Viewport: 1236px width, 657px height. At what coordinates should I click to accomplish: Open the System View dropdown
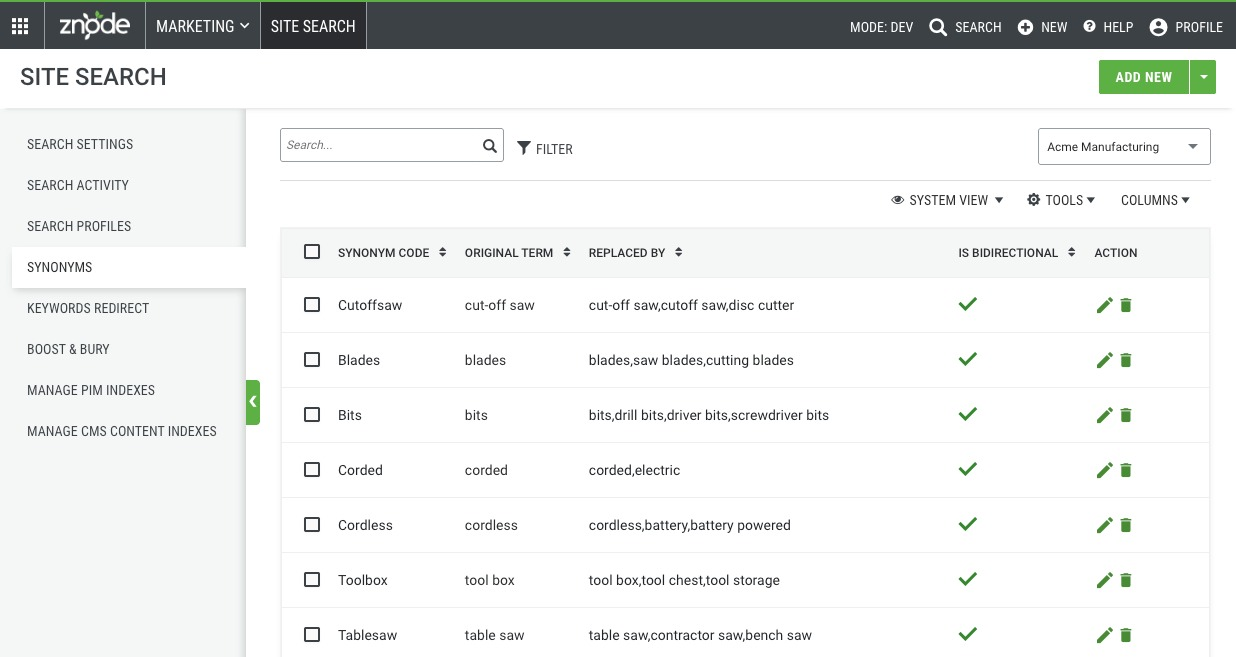[x=947, y=200]
